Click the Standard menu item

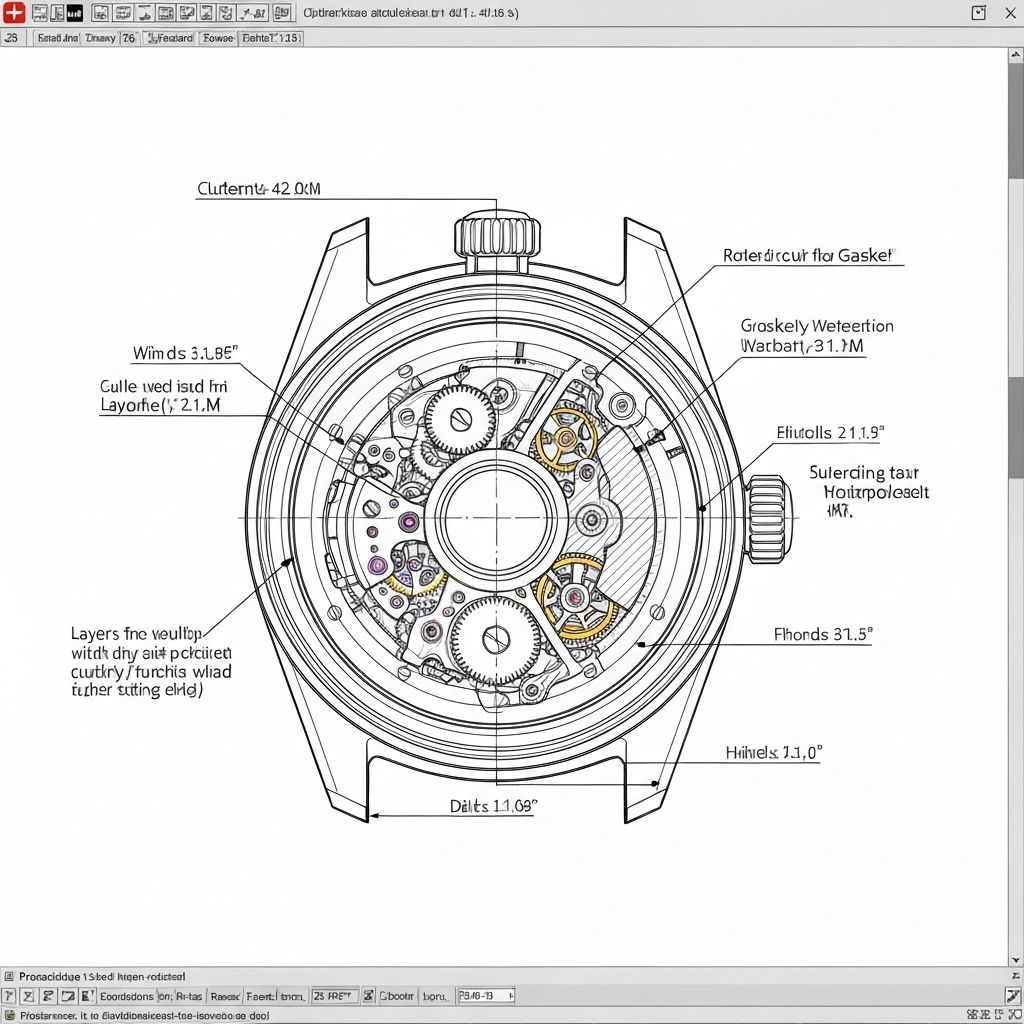(x=55, y=37)
